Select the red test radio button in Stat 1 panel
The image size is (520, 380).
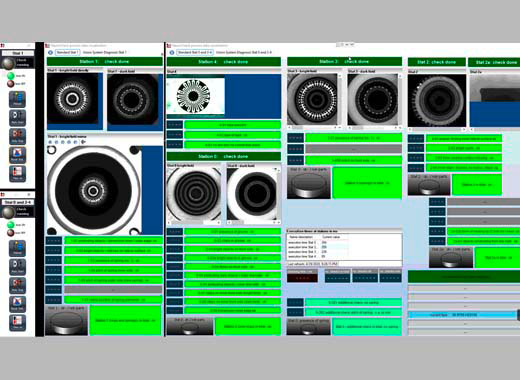tap(11, 84)
